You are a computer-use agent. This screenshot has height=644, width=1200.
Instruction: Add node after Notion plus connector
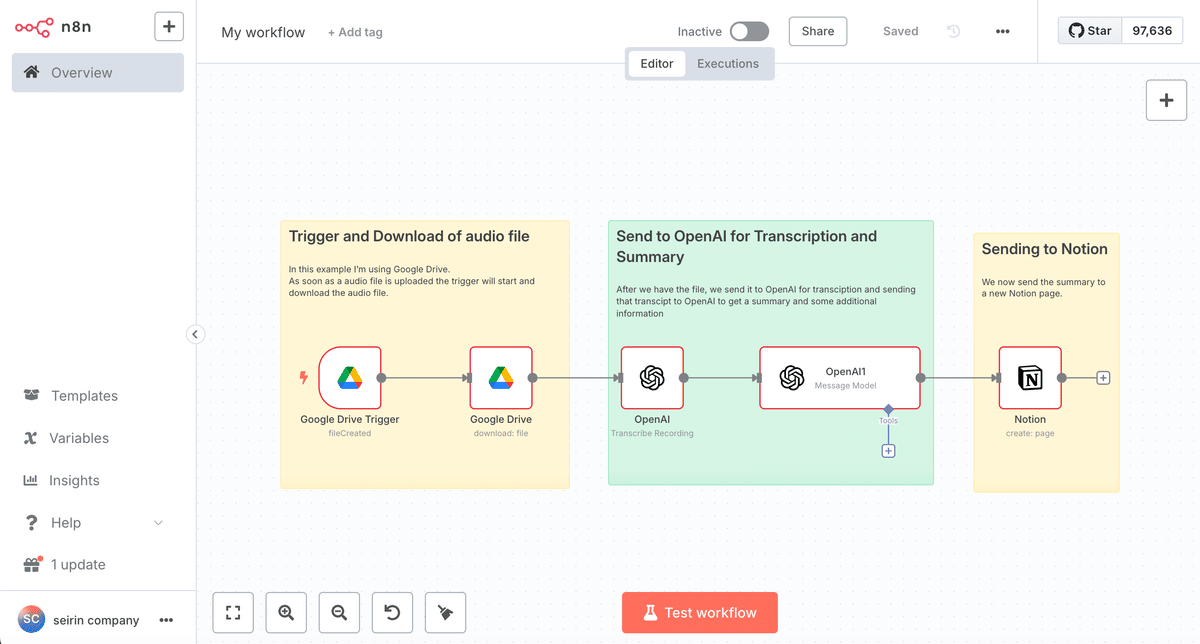(1103, 378)
